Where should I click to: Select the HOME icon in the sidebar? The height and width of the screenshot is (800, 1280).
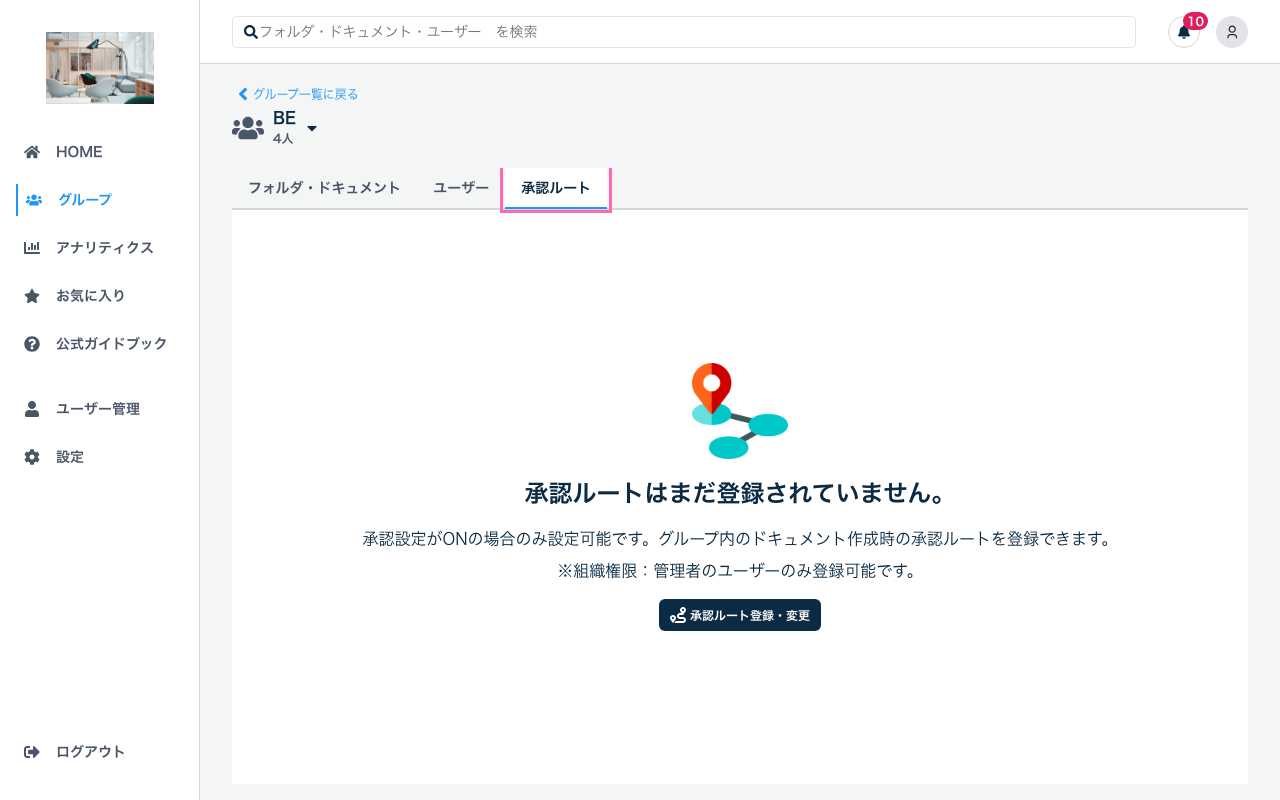click(33, 151)
